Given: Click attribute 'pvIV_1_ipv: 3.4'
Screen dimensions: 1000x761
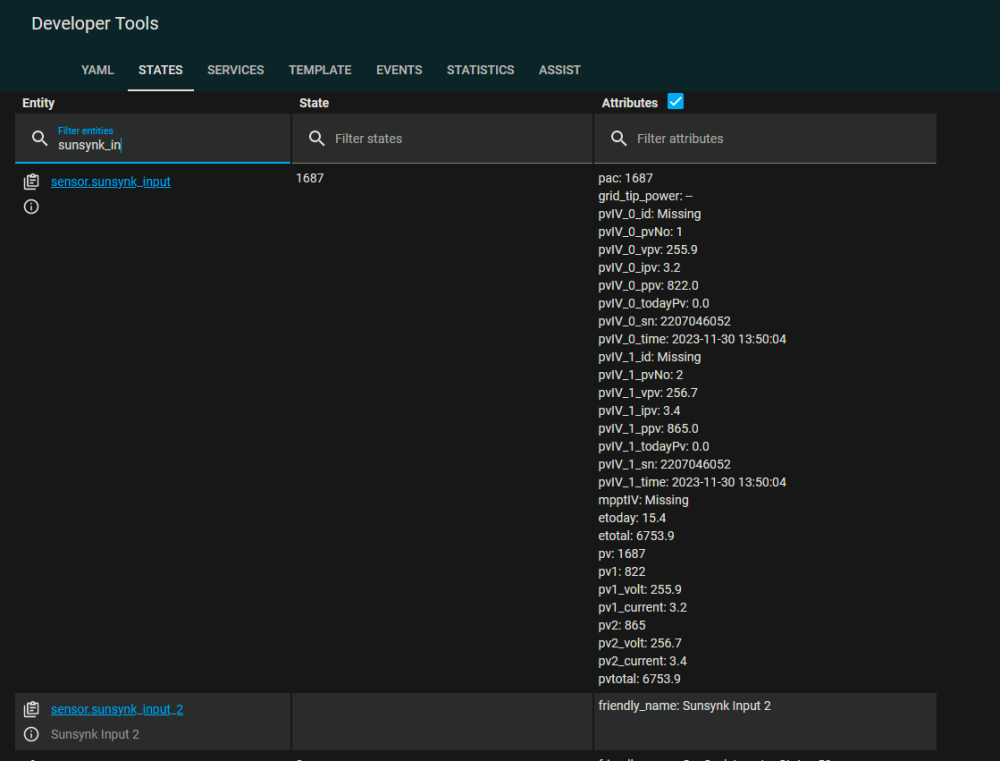Looking at the screenshot, I should [x=639, y=411].
